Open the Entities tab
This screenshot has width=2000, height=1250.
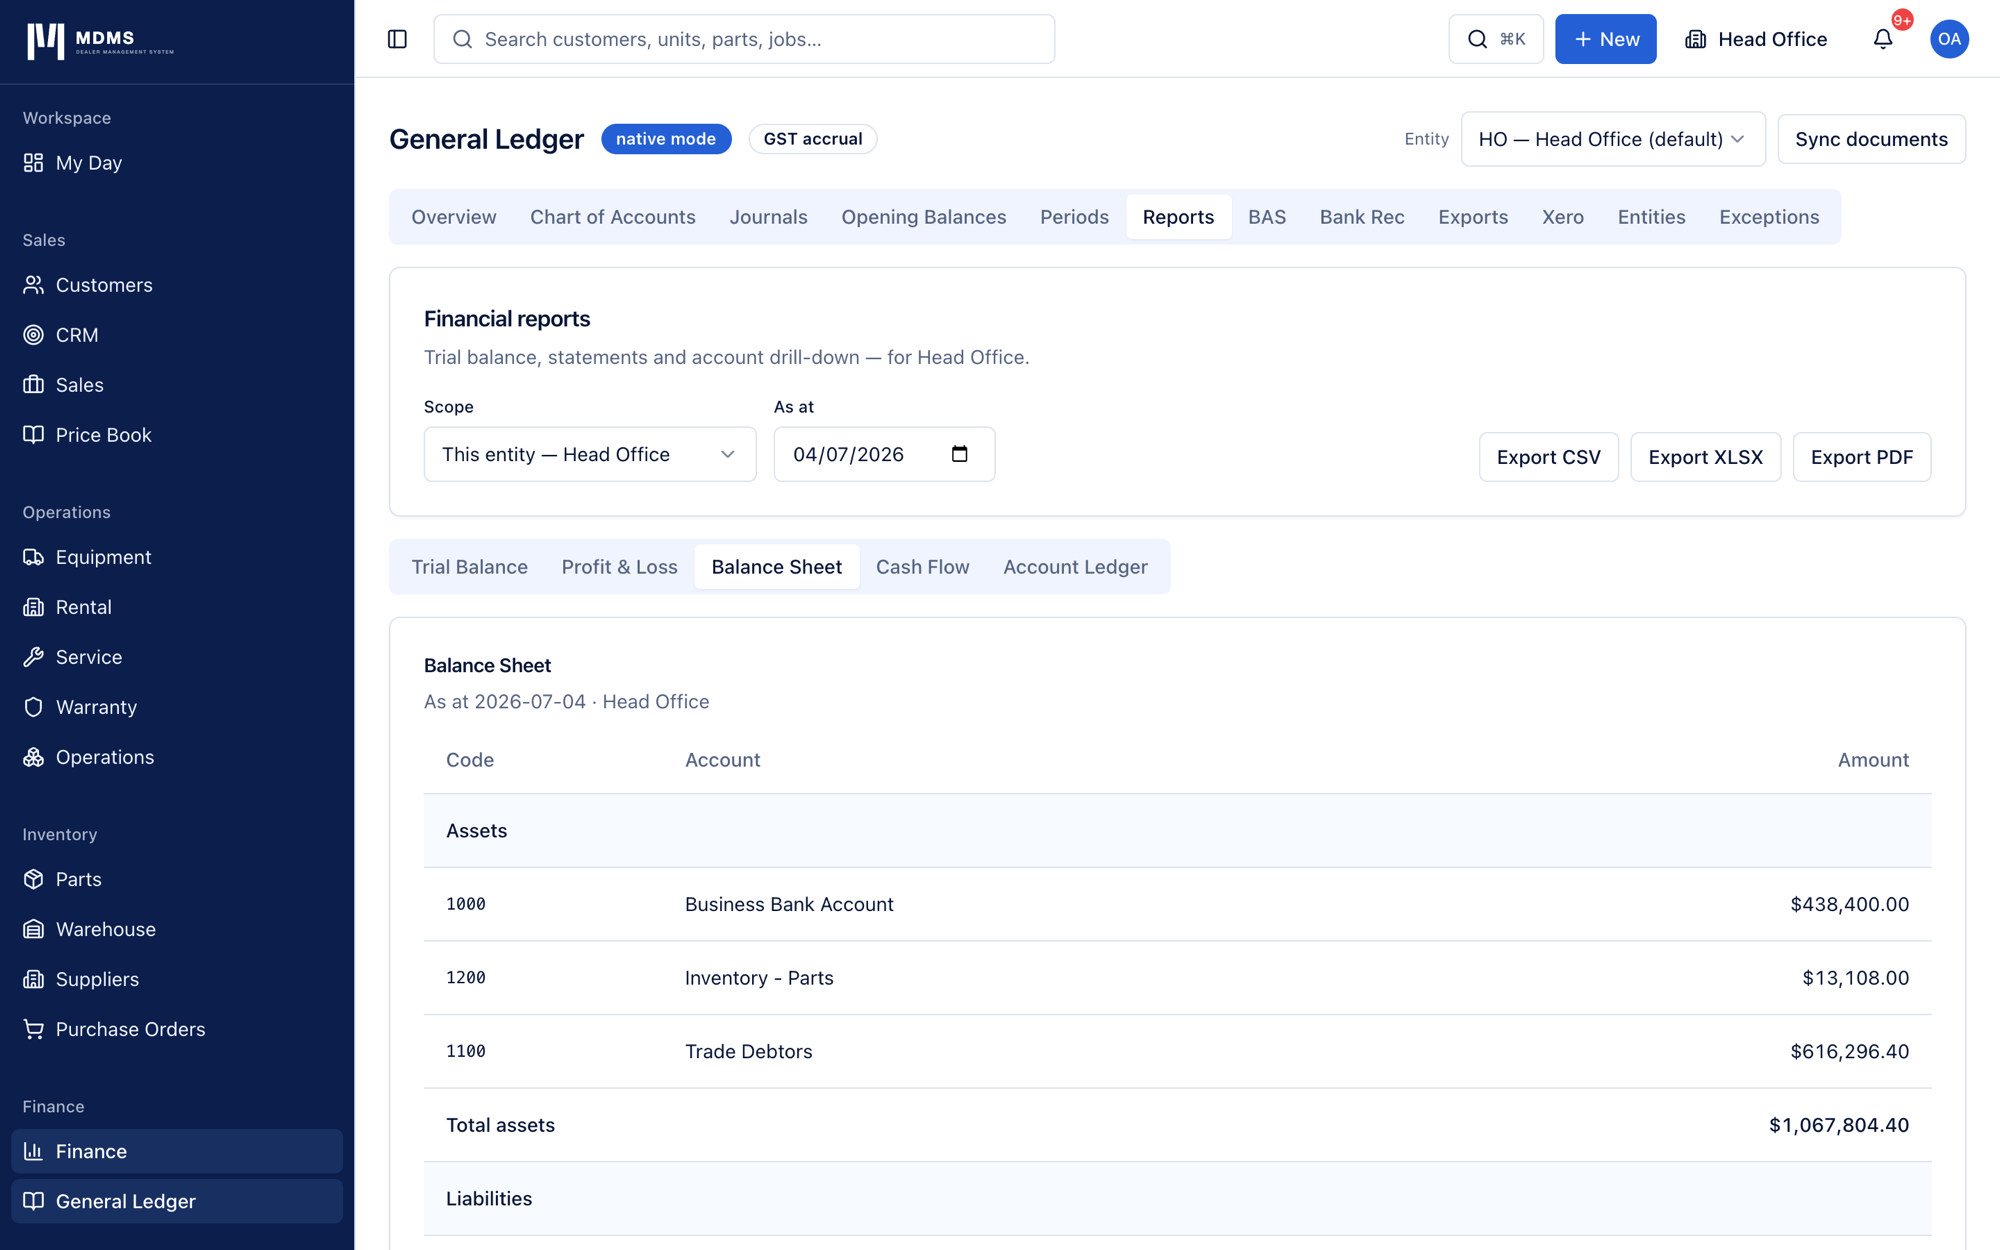(x=1652, y=217)
